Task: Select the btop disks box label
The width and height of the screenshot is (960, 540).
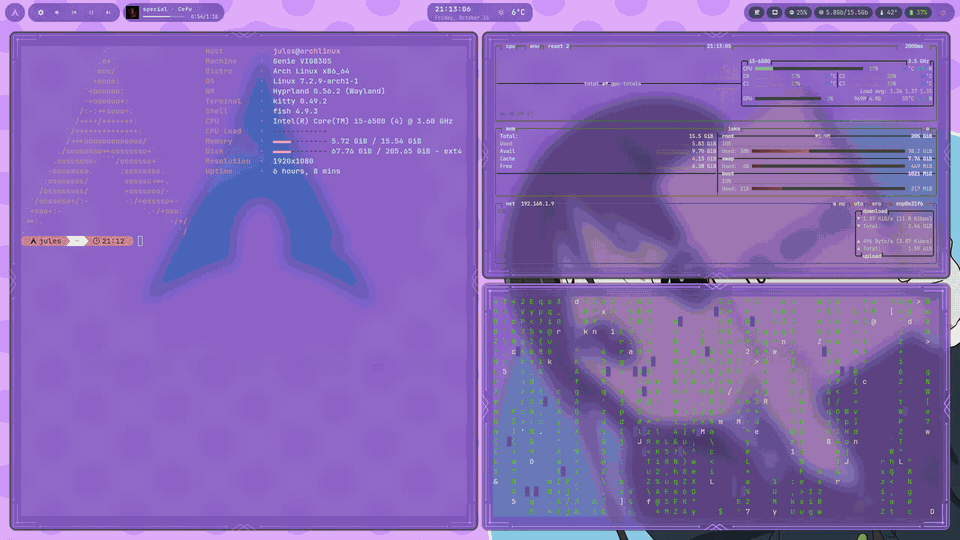Action: coord(733,129)
